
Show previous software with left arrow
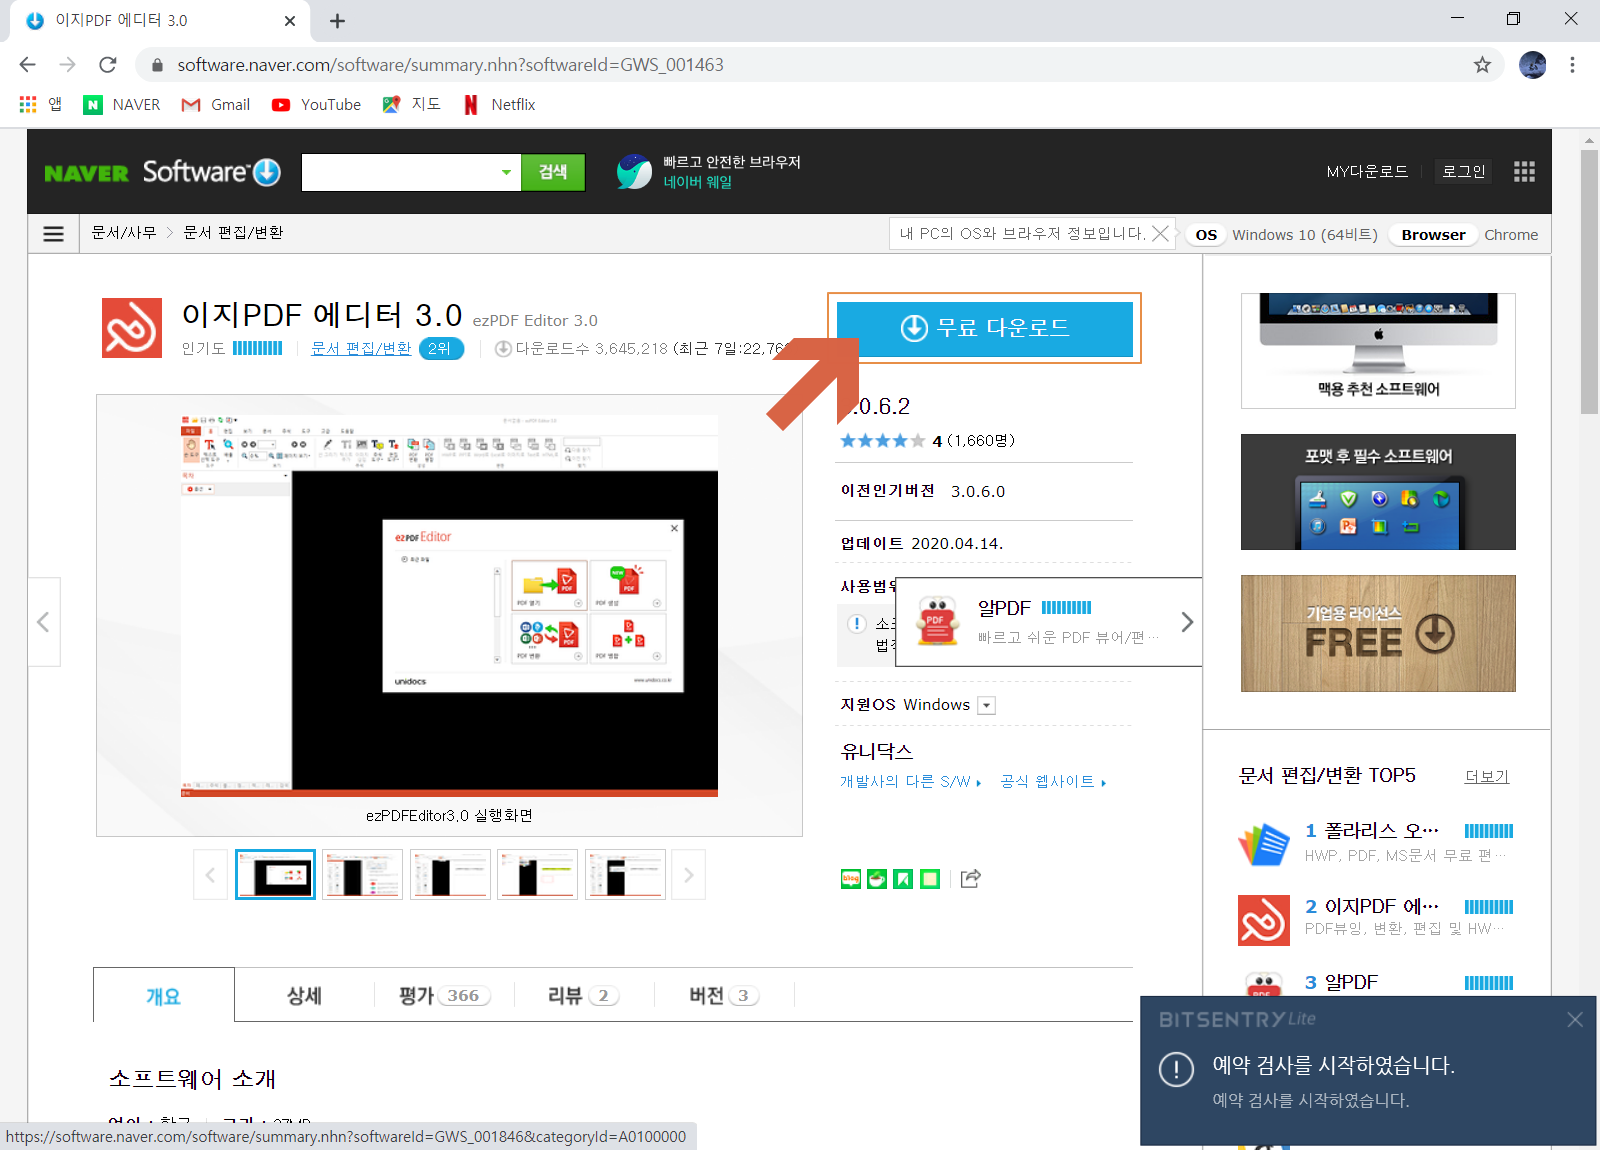(x=43, y=622)
